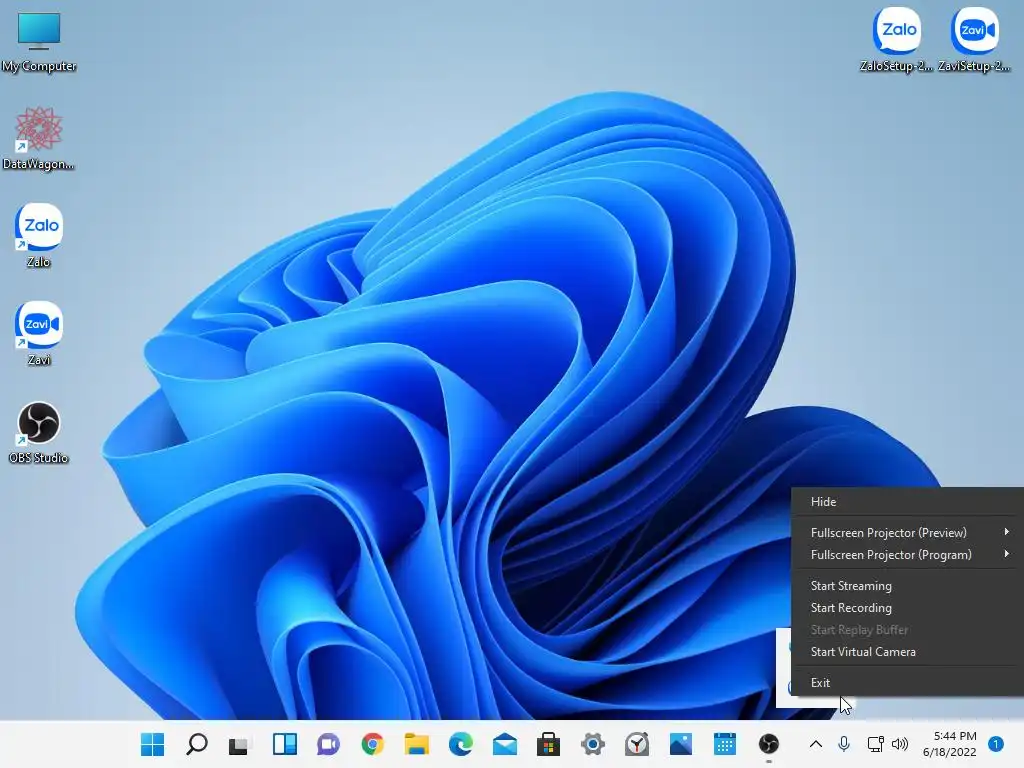The width and height of the screenshot is (1024, 768).
Task: Open Calendar app from taskbar
Action: tap(725, 744)
